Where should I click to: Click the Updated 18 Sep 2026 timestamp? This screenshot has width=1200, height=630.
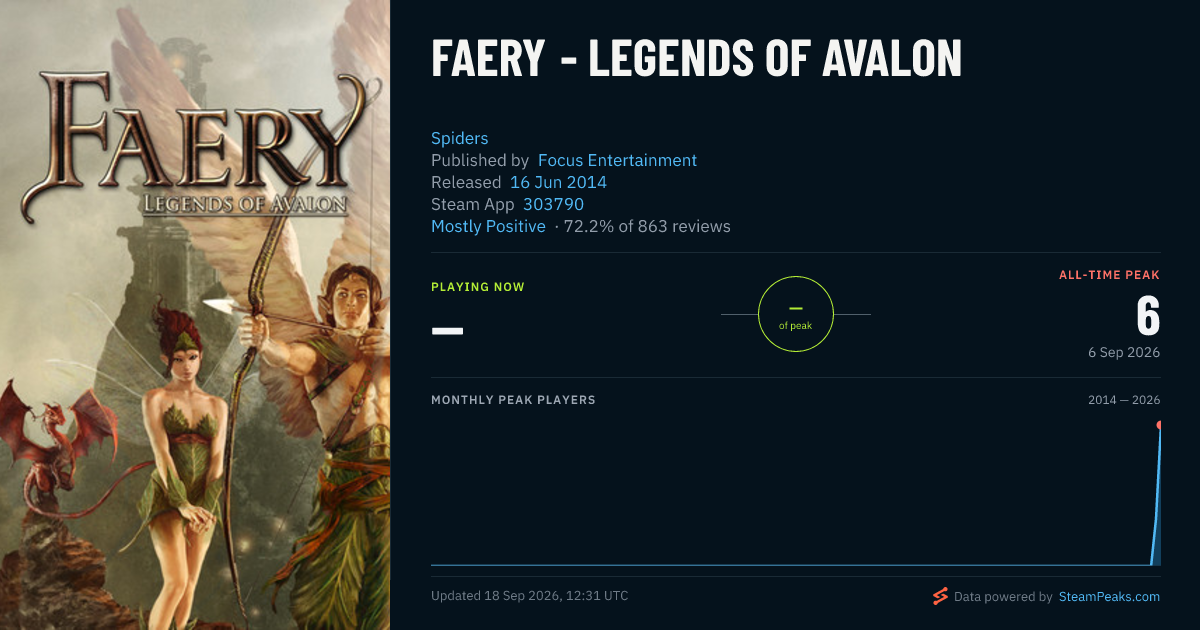click(530, 596)
